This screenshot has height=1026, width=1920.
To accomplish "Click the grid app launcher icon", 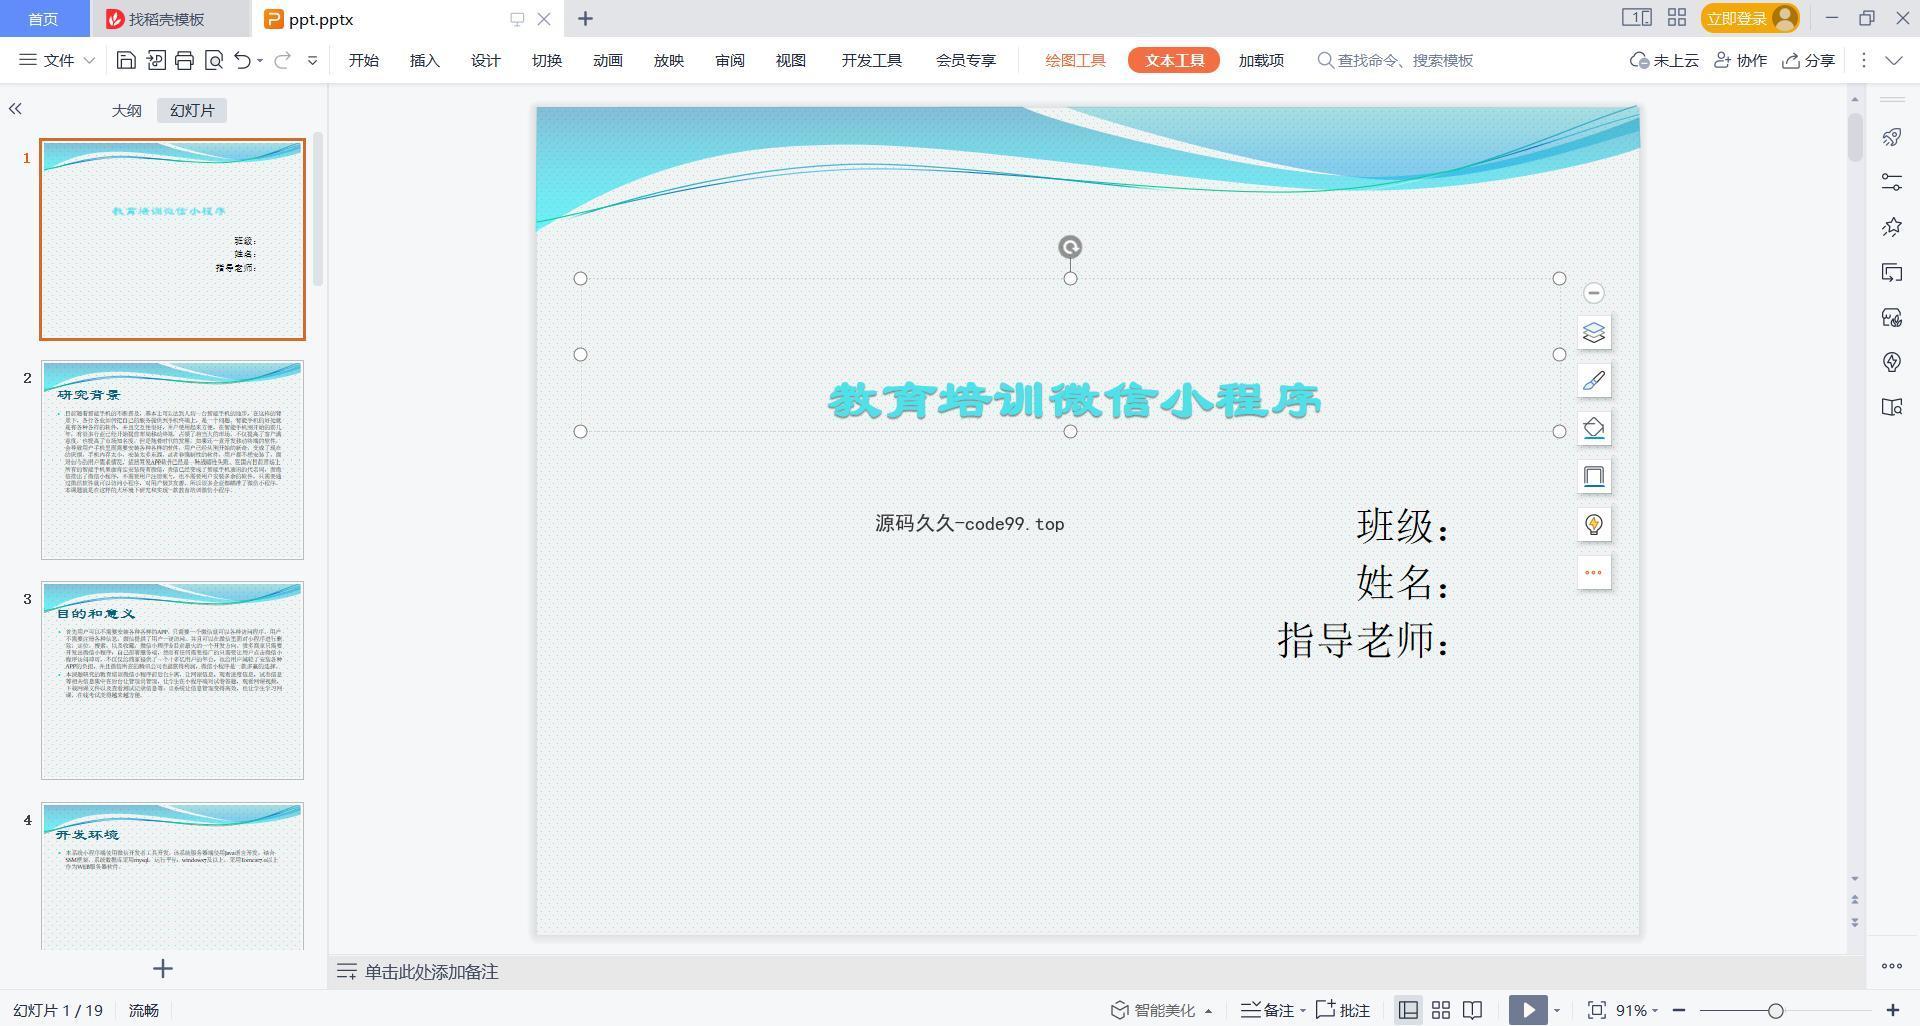I will [x=1677, y=18].
